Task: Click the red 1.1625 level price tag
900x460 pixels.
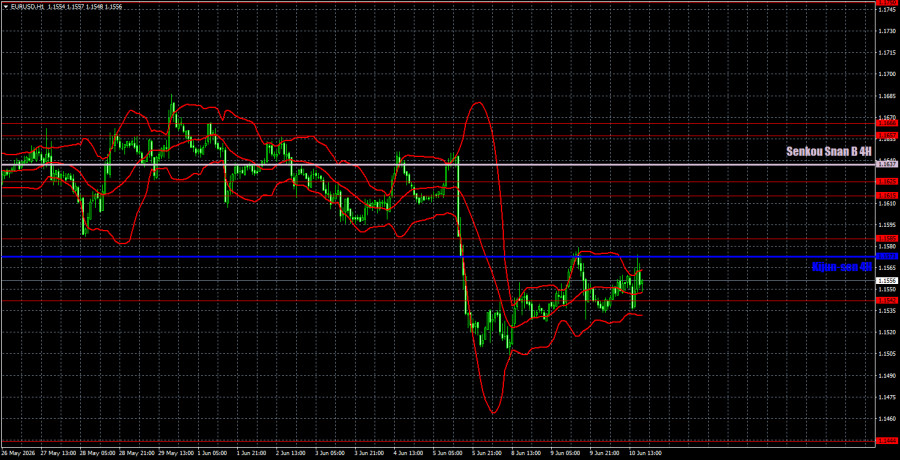Action: (887, 181)
